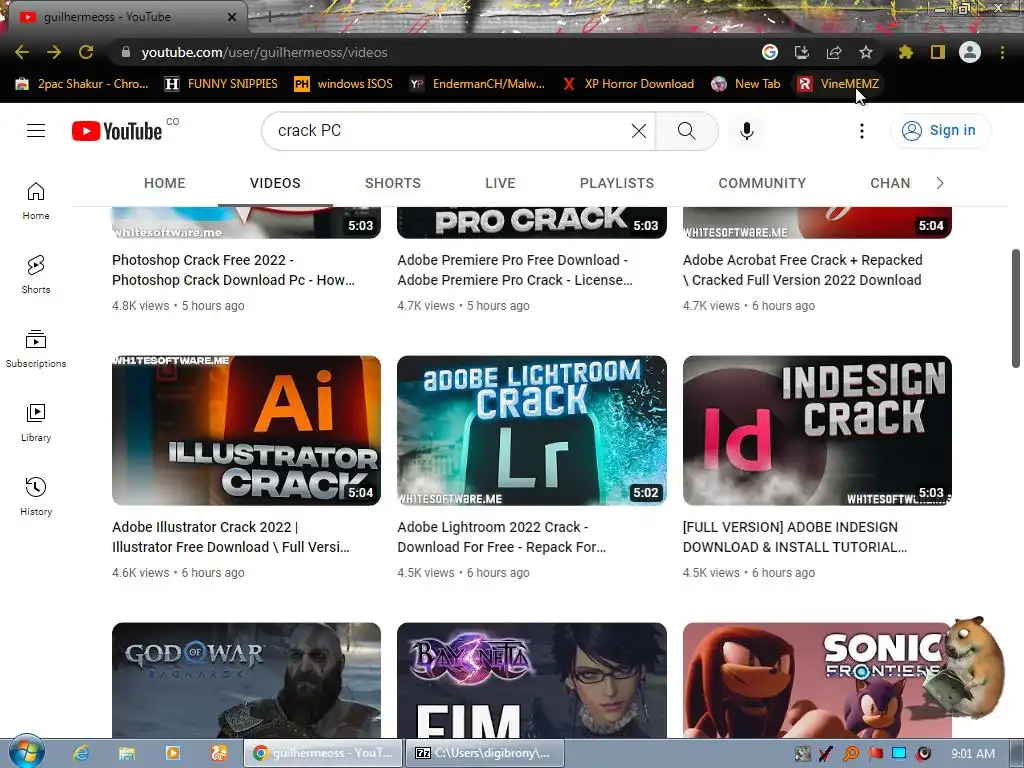Open God of War video thumbnail
This screenshot has width=1024, height=768.
click(246, 680)
